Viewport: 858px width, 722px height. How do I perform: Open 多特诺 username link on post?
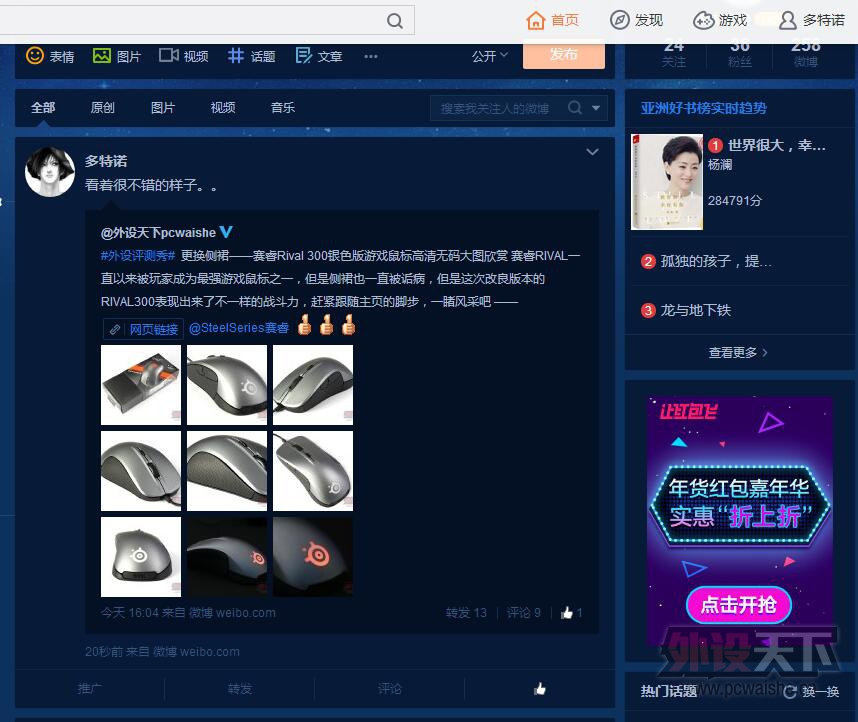point(106,161)
